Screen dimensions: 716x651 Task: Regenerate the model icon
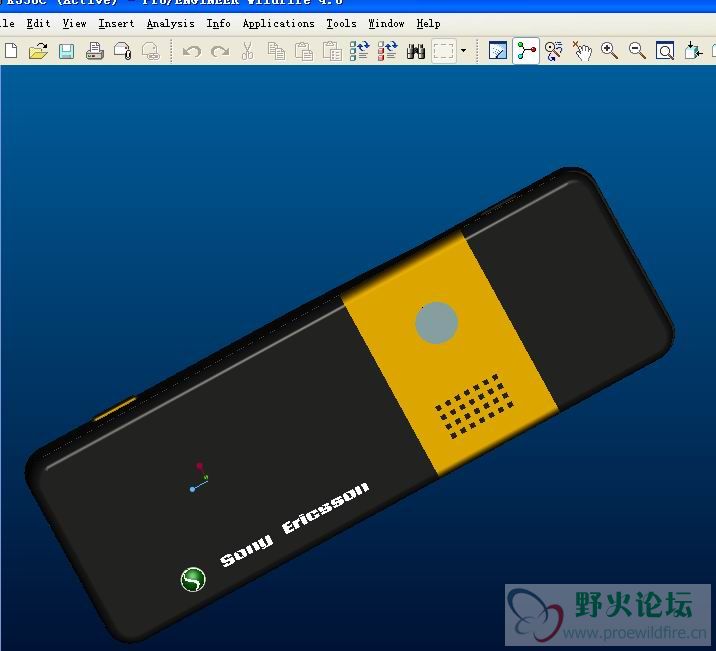pyautogui.click(x=359, y=51)
